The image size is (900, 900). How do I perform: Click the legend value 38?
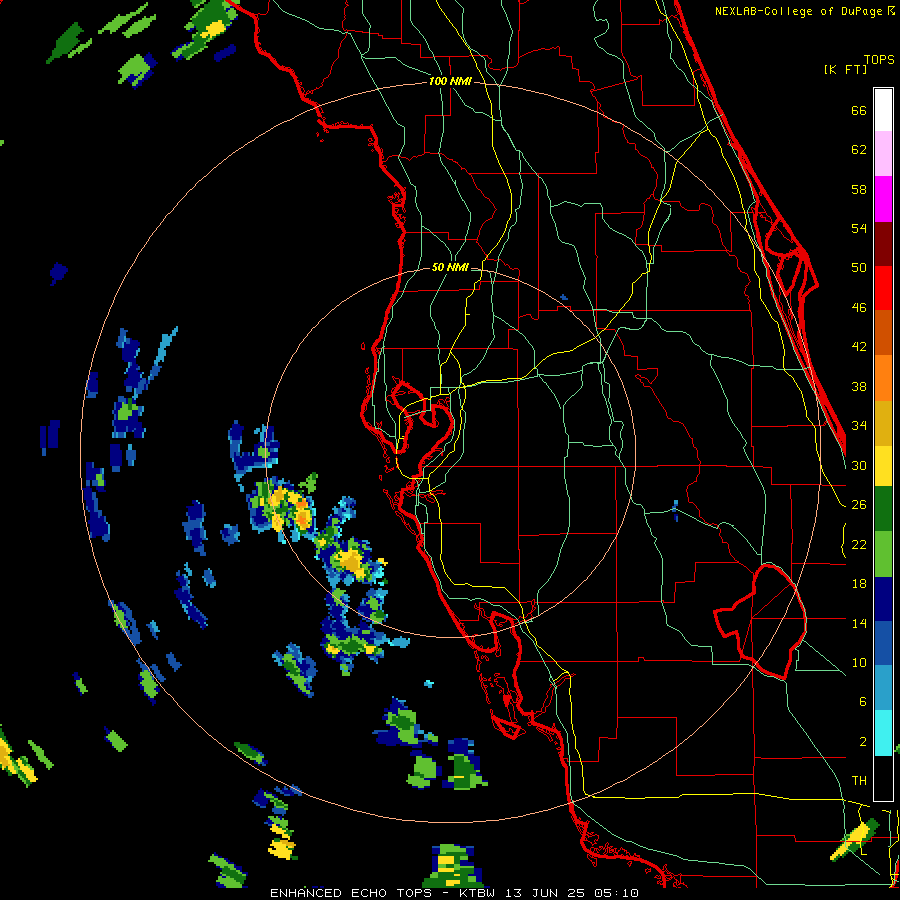coord(859,386)
